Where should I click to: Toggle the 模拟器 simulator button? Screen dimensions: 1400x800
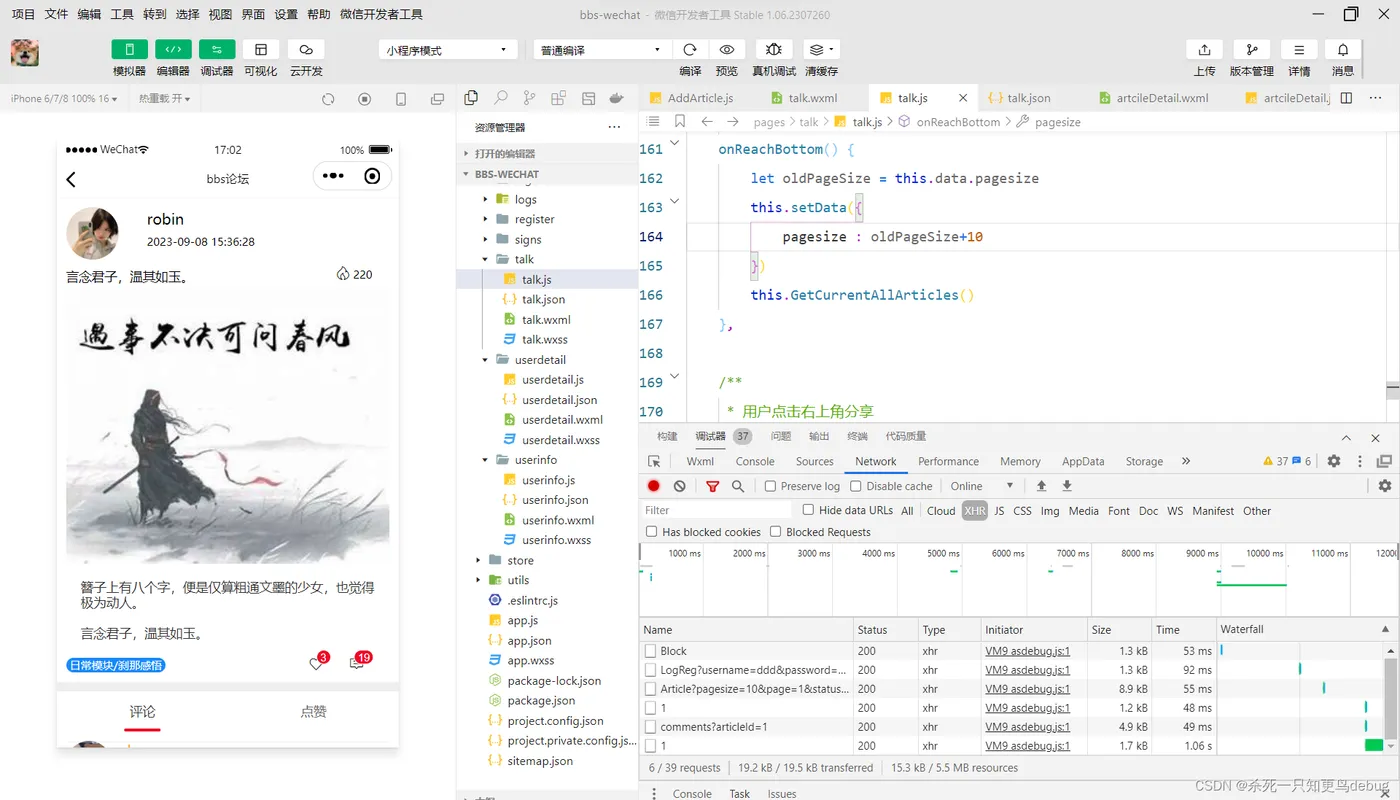129,50
